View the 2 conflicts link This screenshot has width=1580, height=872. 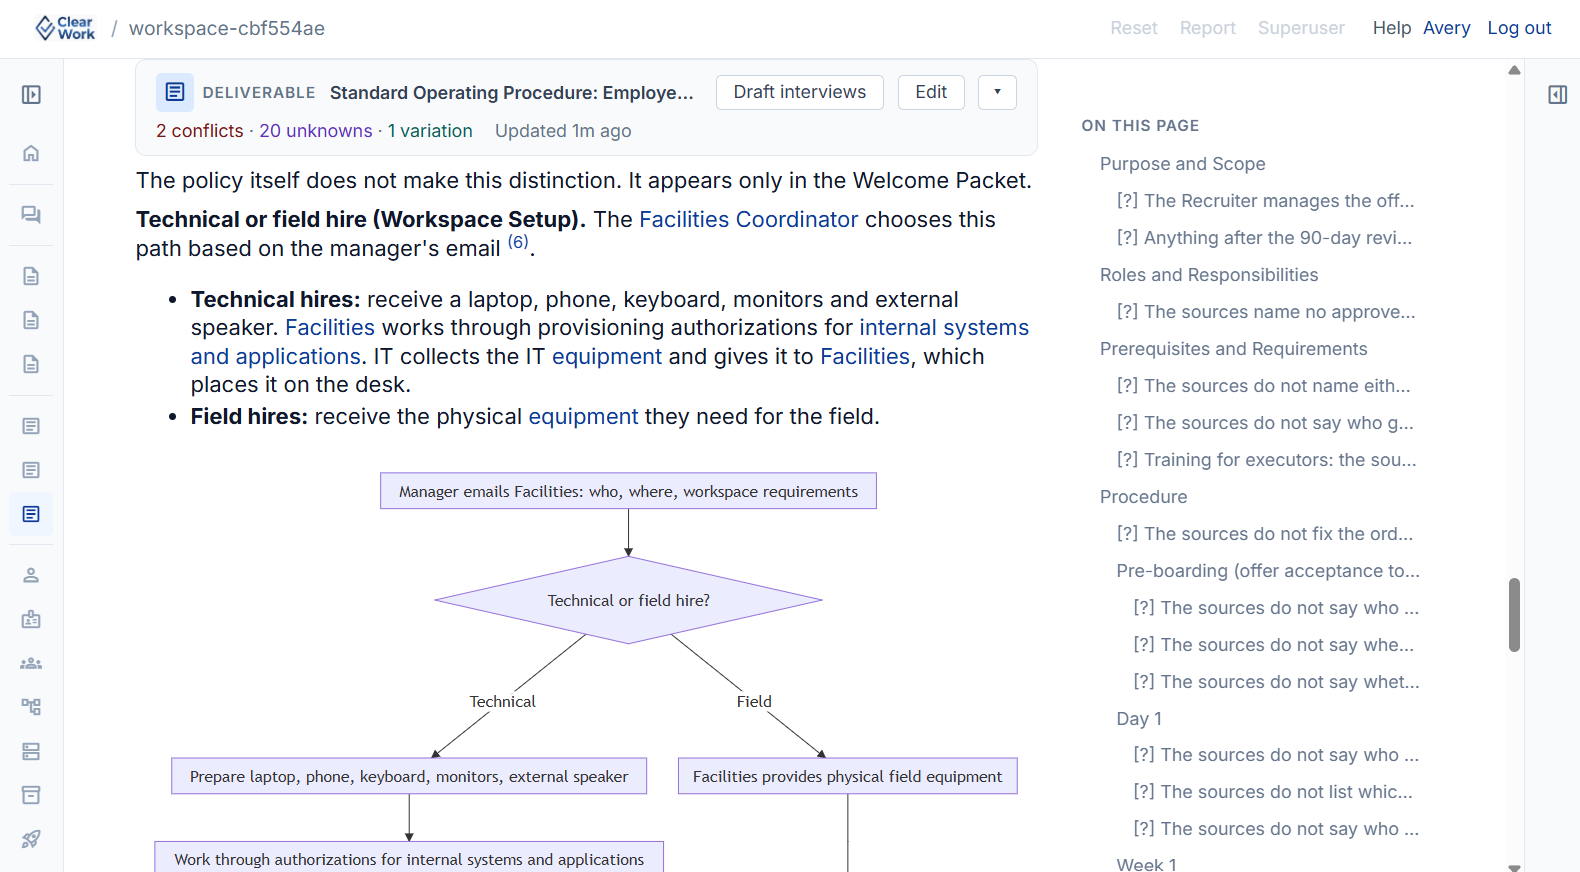(x=200, y=131)
